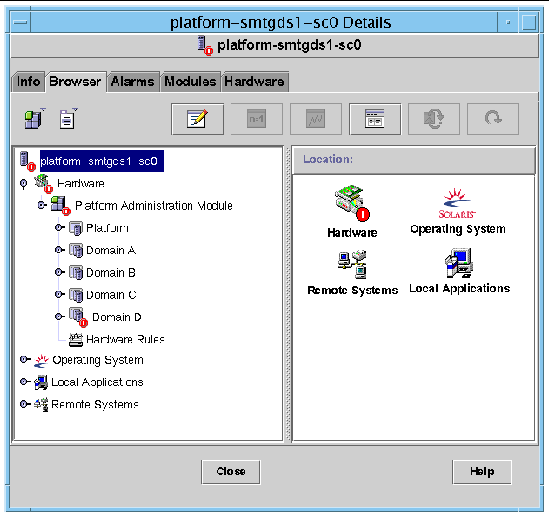Viewport: 549px width, 516px height.
Task: Expand the Domain A tree node
Action: 60,250
